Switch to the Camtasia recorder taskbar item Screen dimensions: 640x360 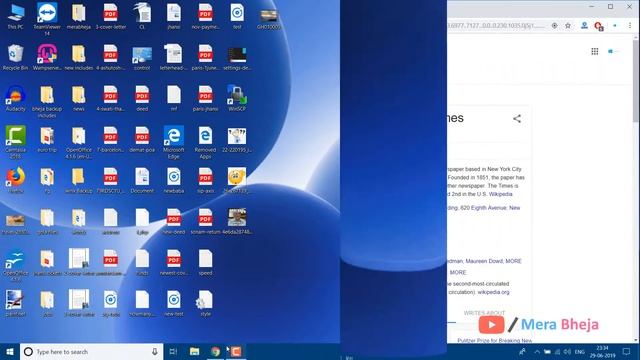[236, 351]
